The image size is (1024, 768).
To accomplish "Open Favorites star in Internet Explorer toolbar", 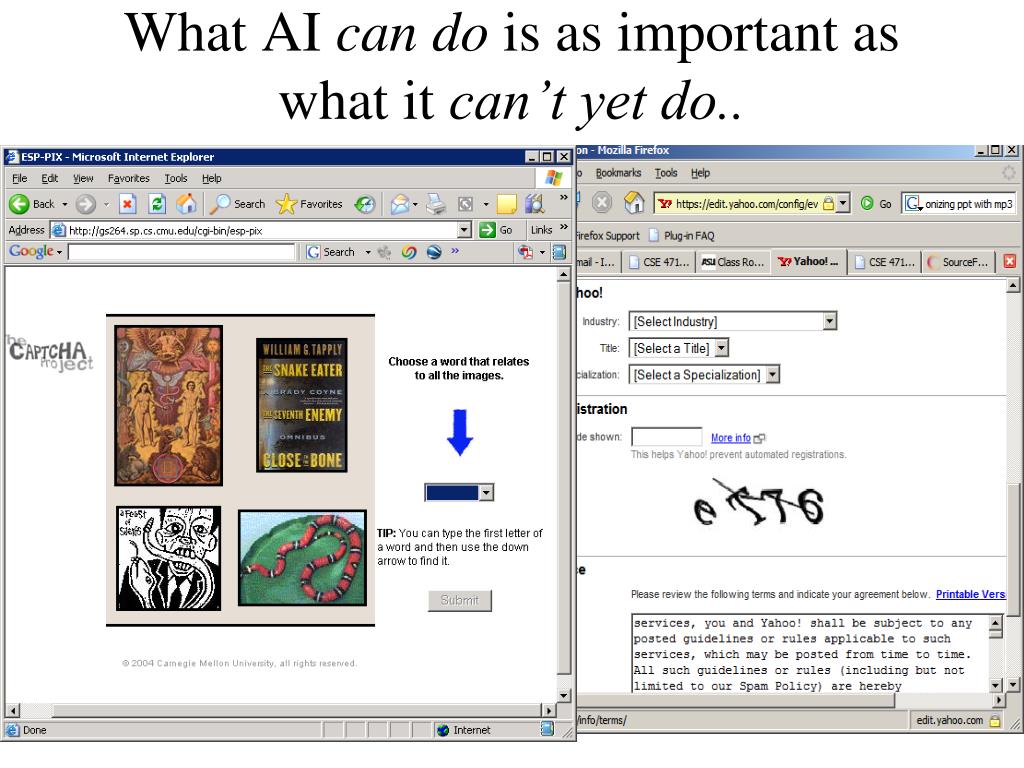I will tap(310, 204).
